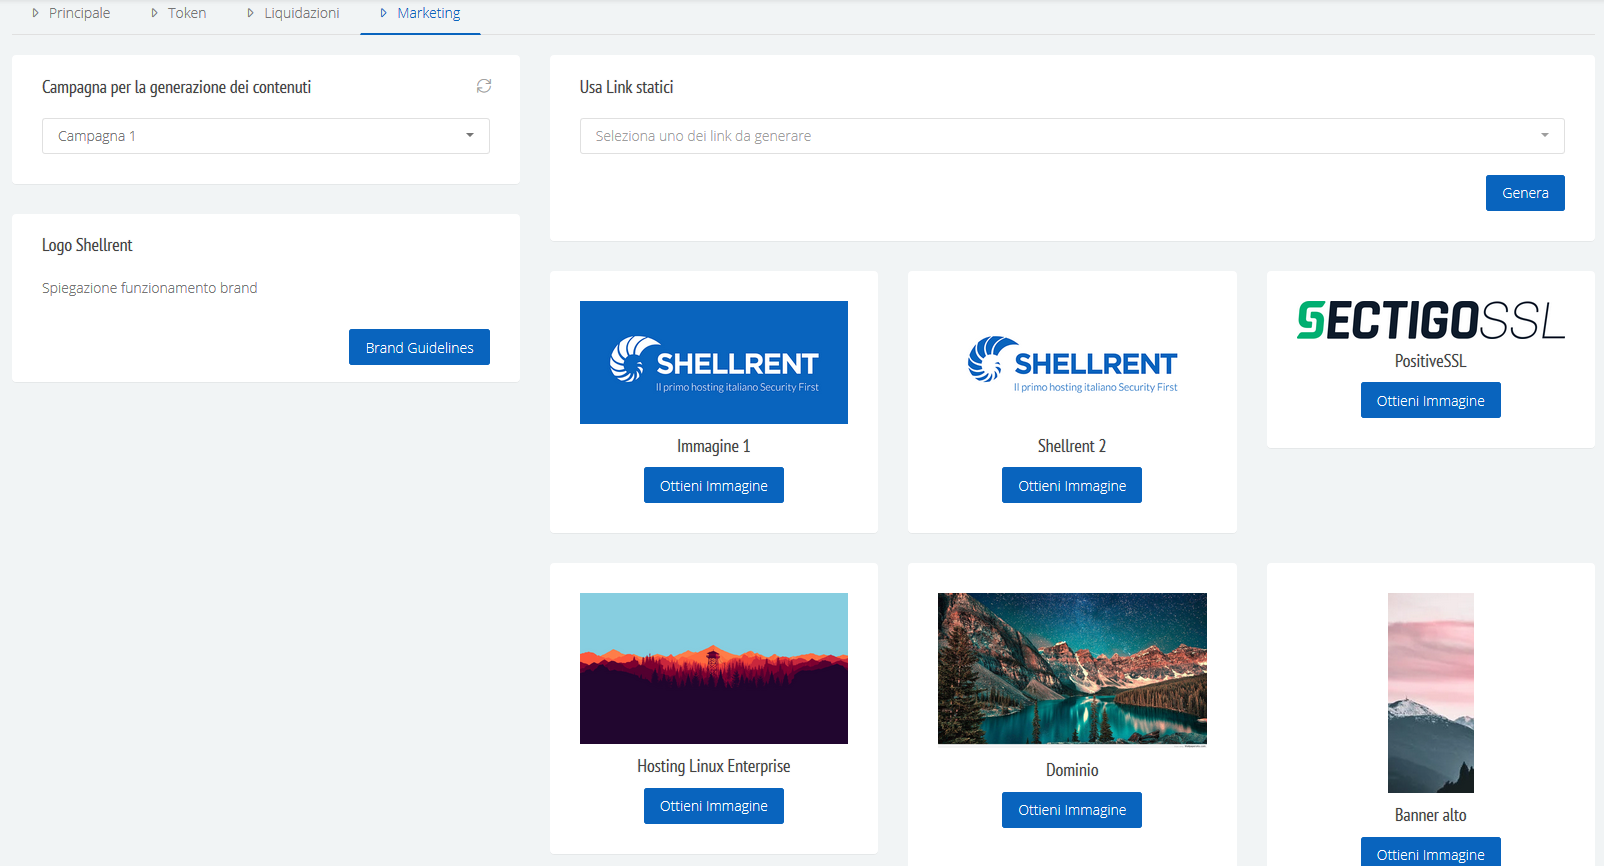1604x866 pixels.
Task: Click the refresh icon in campaign card
Action: coord(484,86)
